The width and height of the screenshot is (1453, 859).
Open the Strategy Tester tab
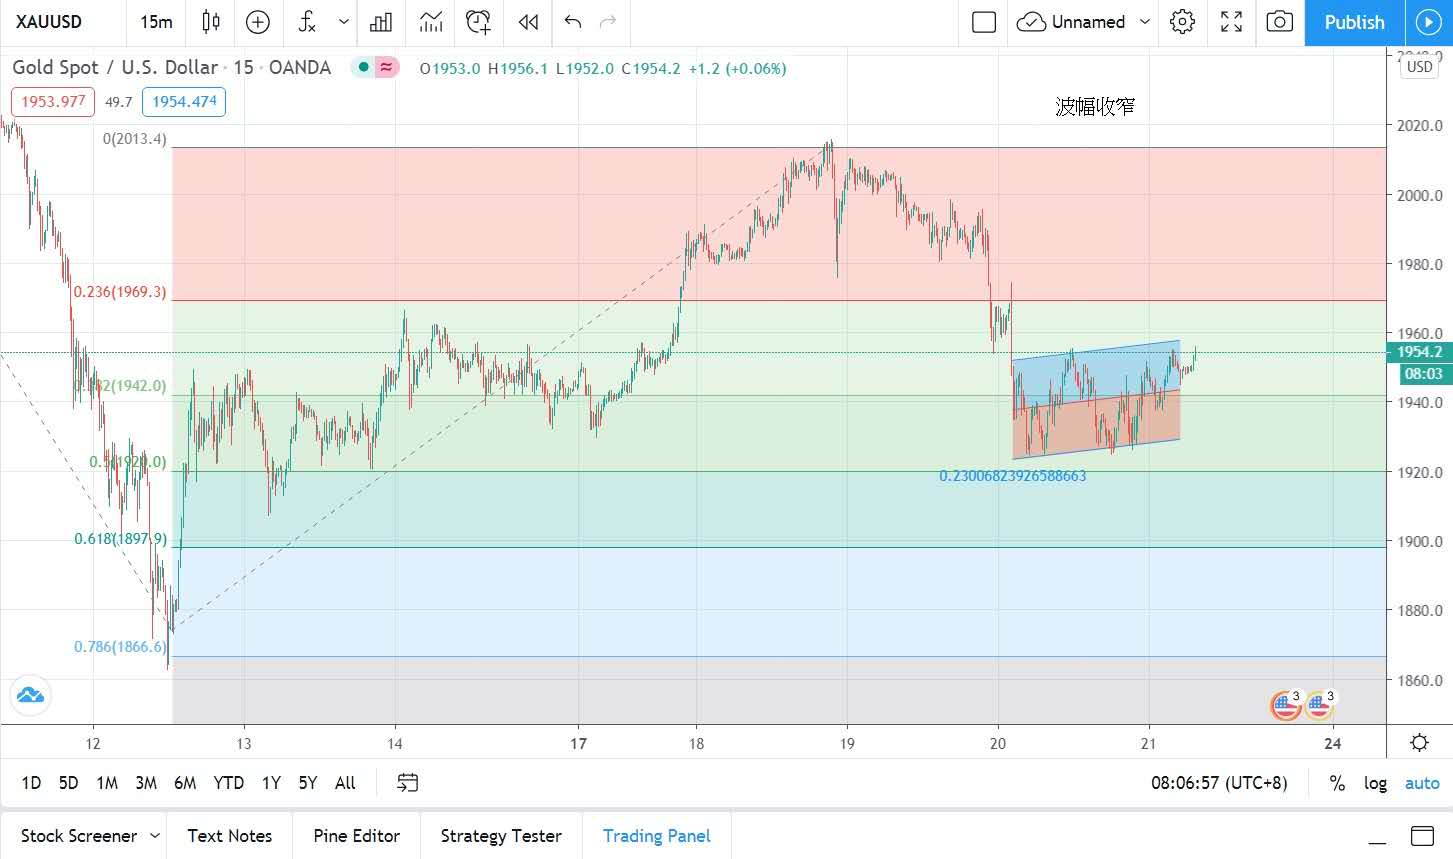click(x=500, y=835)
